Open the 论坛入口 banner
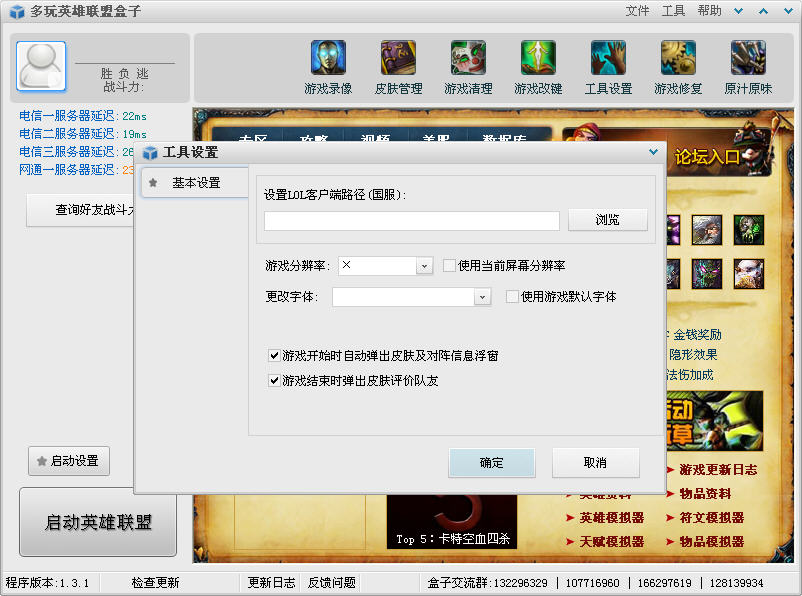This screenshot has height=596, width=802. (x=707, y=157)
